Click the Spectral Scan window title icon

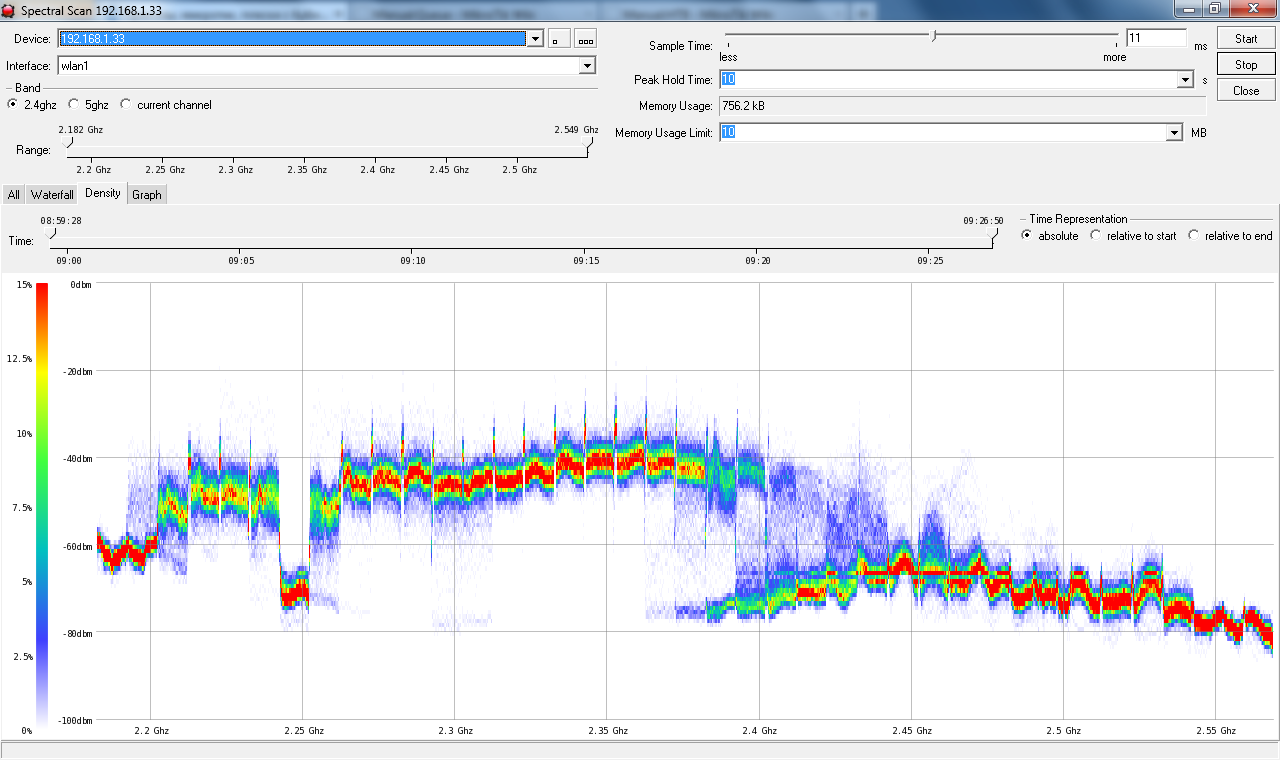click(x=8, y=10)
